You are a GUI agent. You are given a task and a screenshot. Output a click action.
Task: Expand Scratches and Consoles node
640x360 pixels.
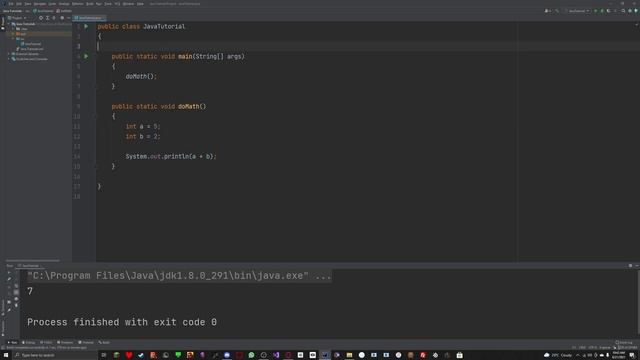pos(9,59)
